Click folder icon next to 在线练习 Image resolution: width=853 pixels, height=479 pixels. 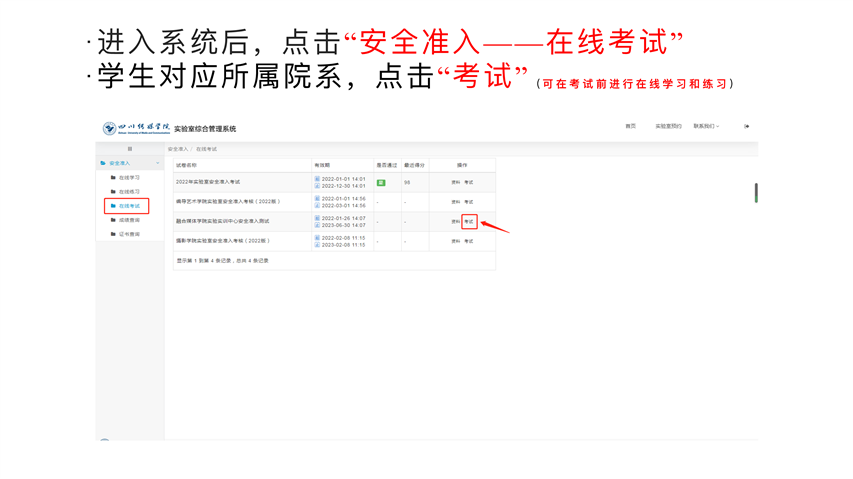(x=113, y=192)
